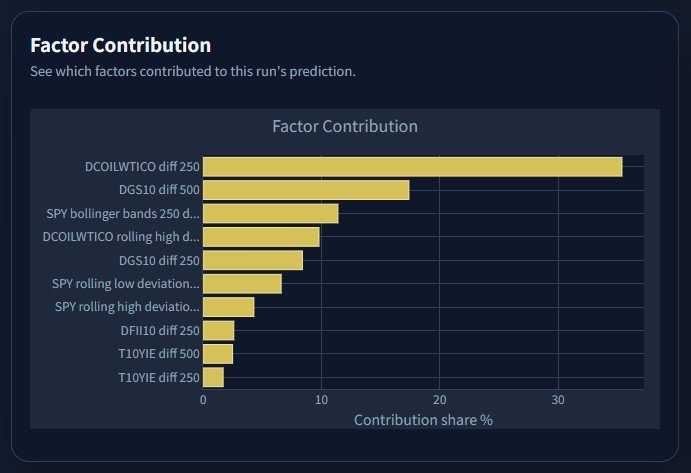Click the DGS10 diff 500 axis label
The width and height of the screenshot is (691, 473).
tap(159, 190)
